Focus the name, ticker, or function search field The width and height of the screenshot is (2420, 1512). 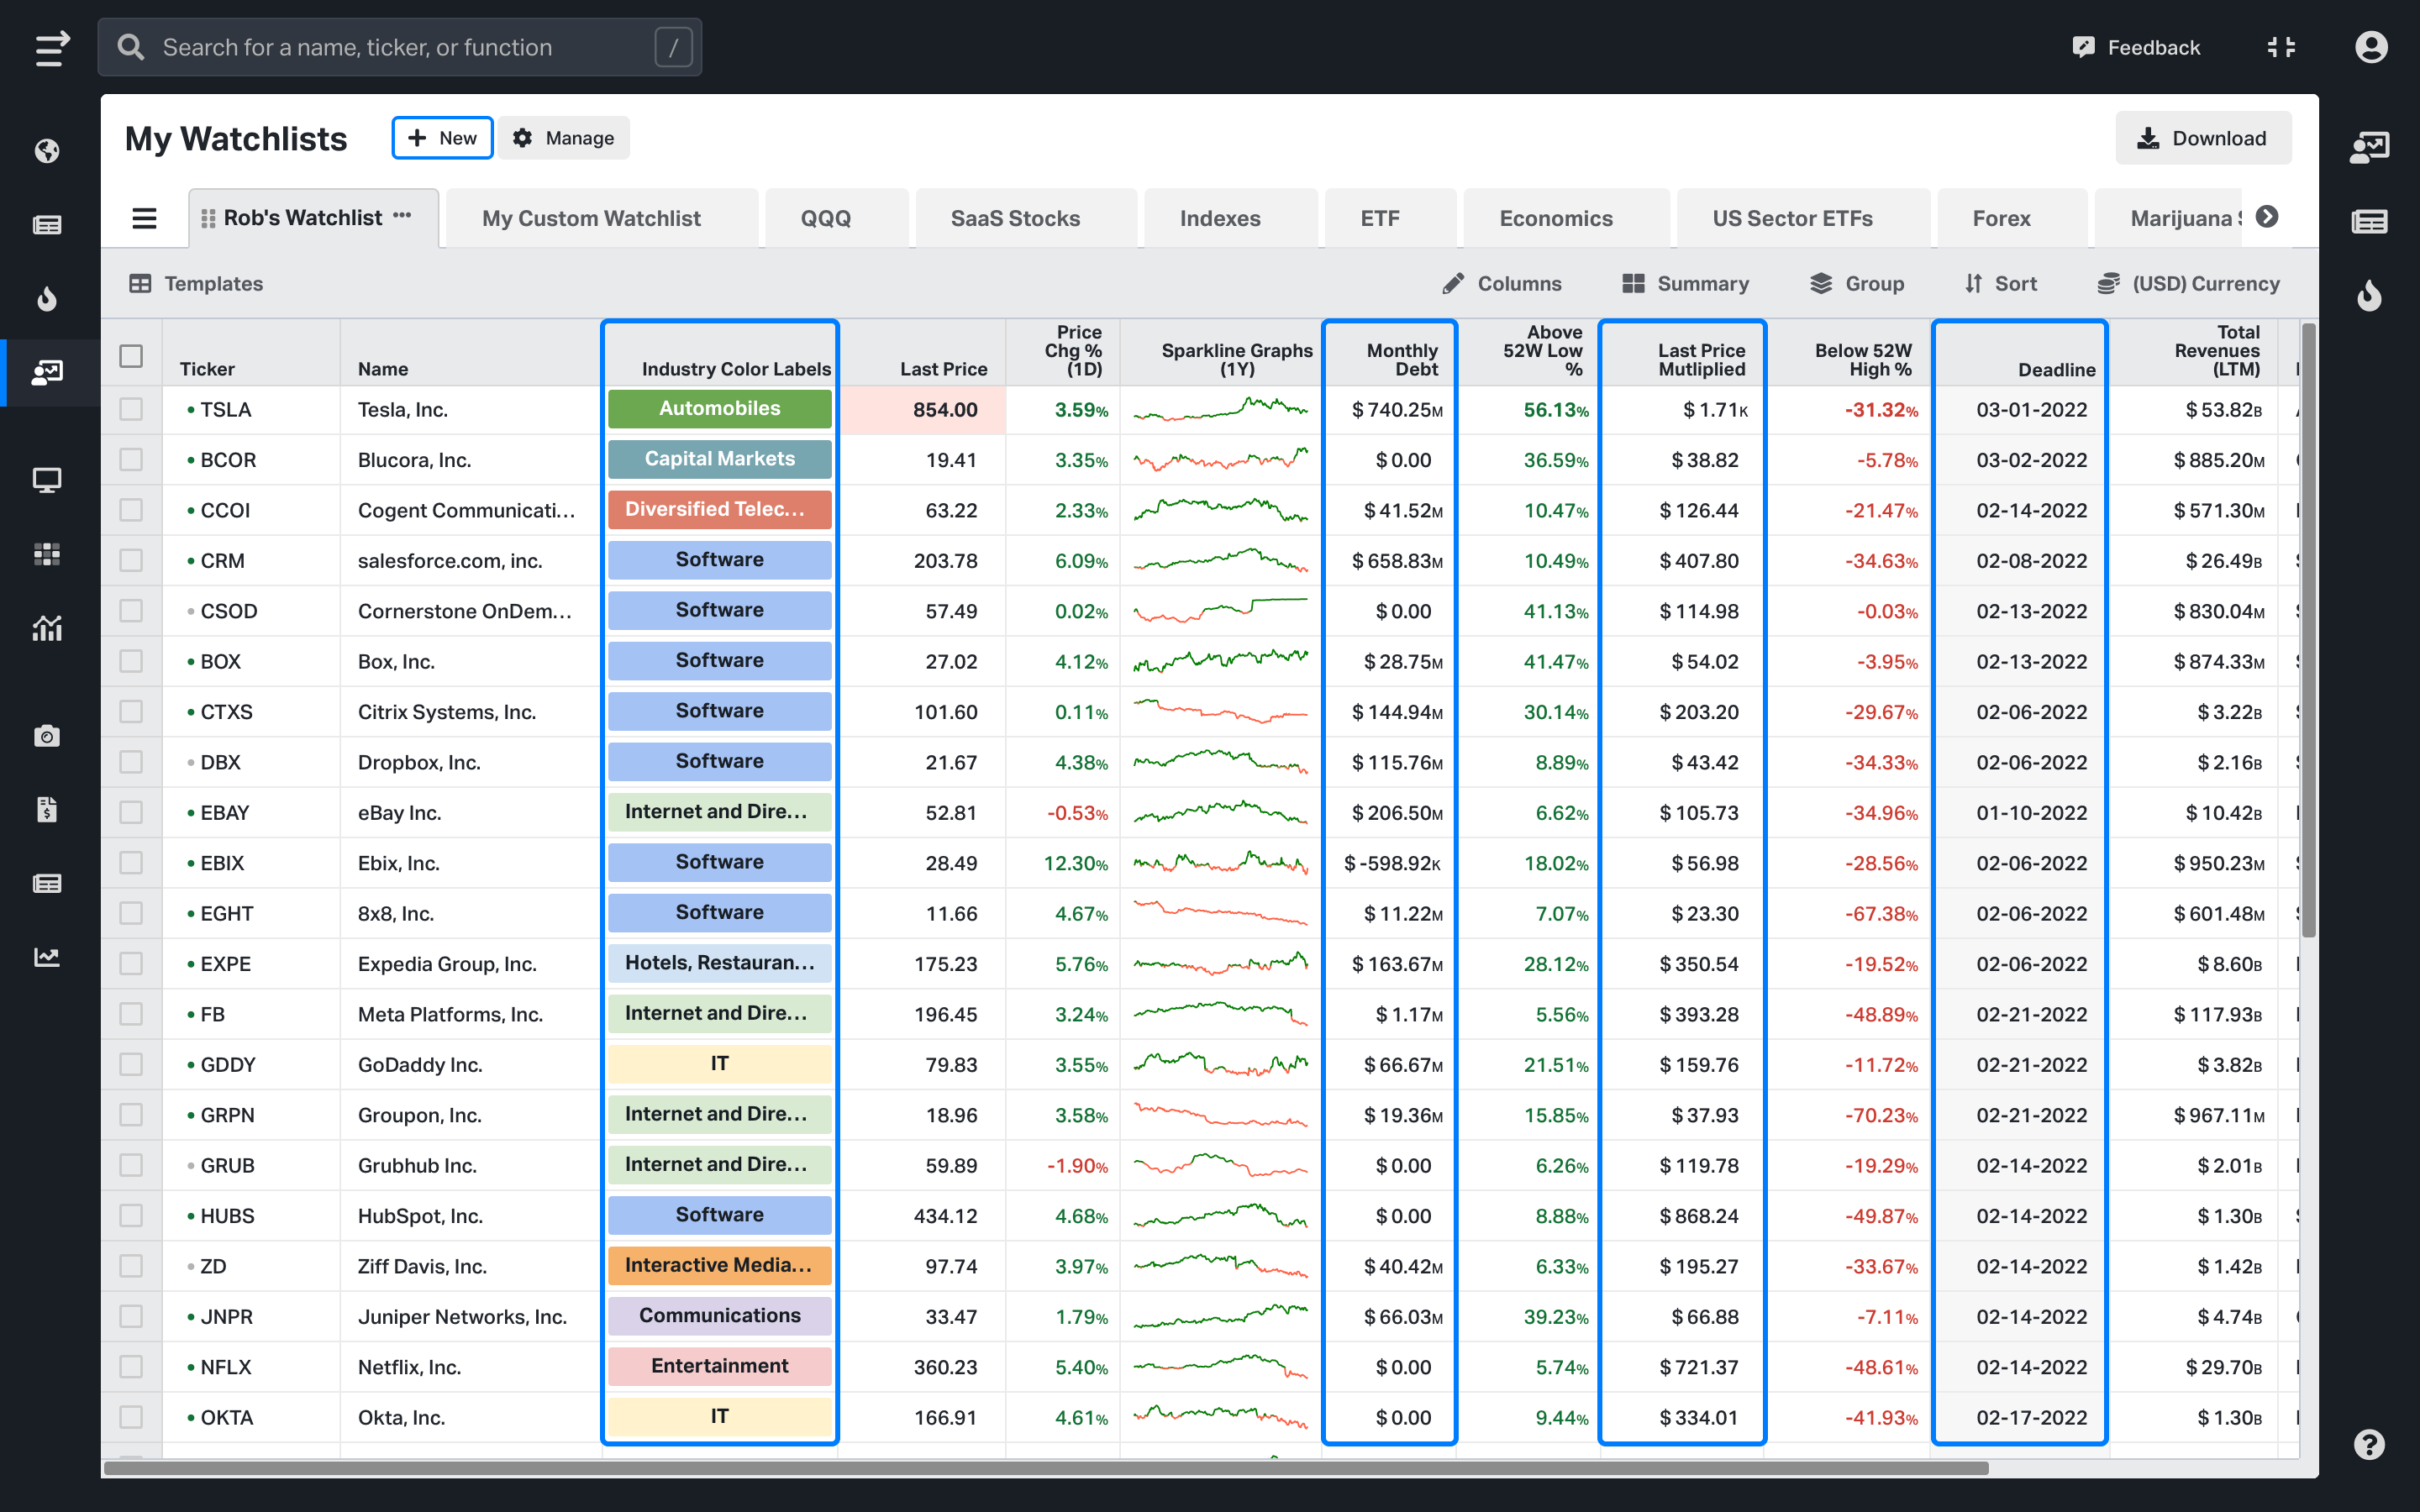[400, 47]
